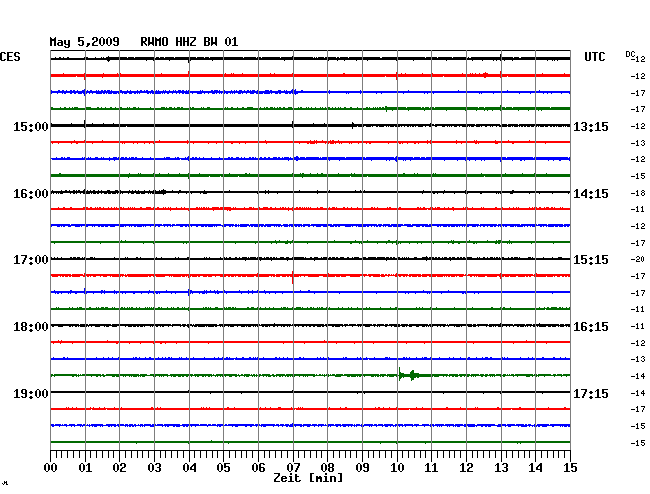Click minute 14 on the time axis
Image resolution: width=650 pixels, height=494 pixels.
coord(535,468)
